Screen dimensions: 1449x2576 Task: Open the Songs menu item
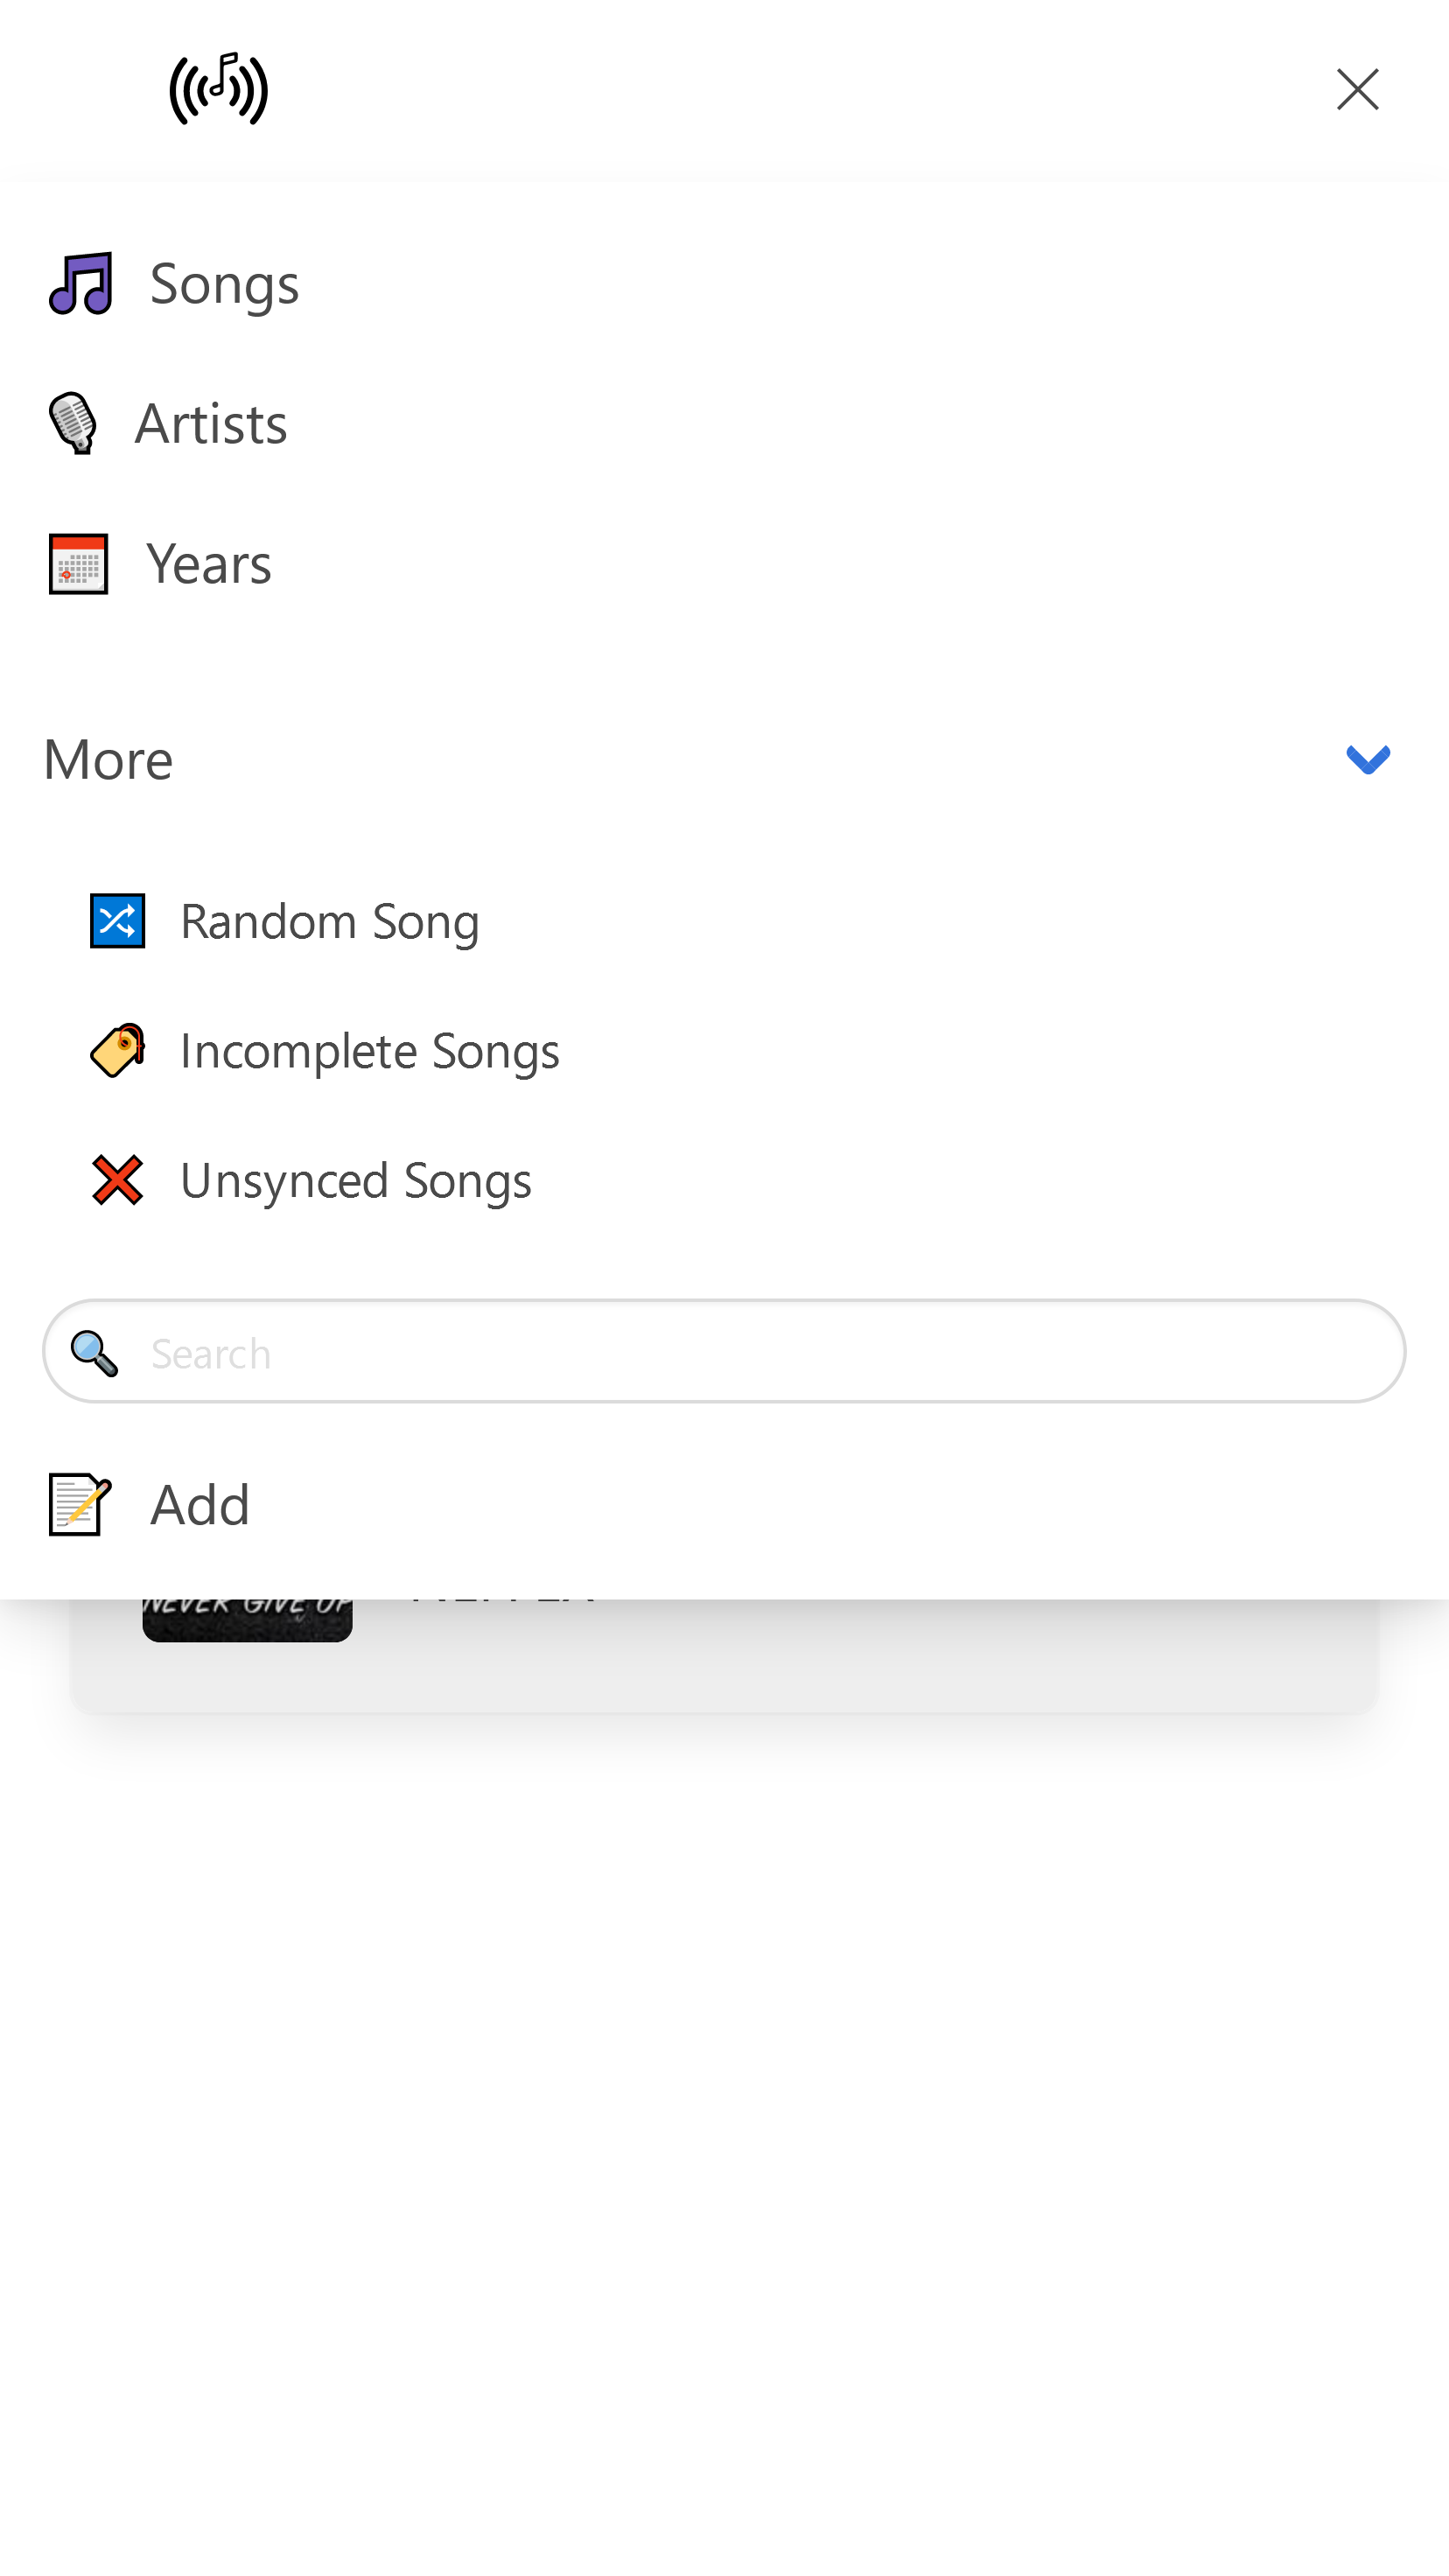[x=224, y=284]
